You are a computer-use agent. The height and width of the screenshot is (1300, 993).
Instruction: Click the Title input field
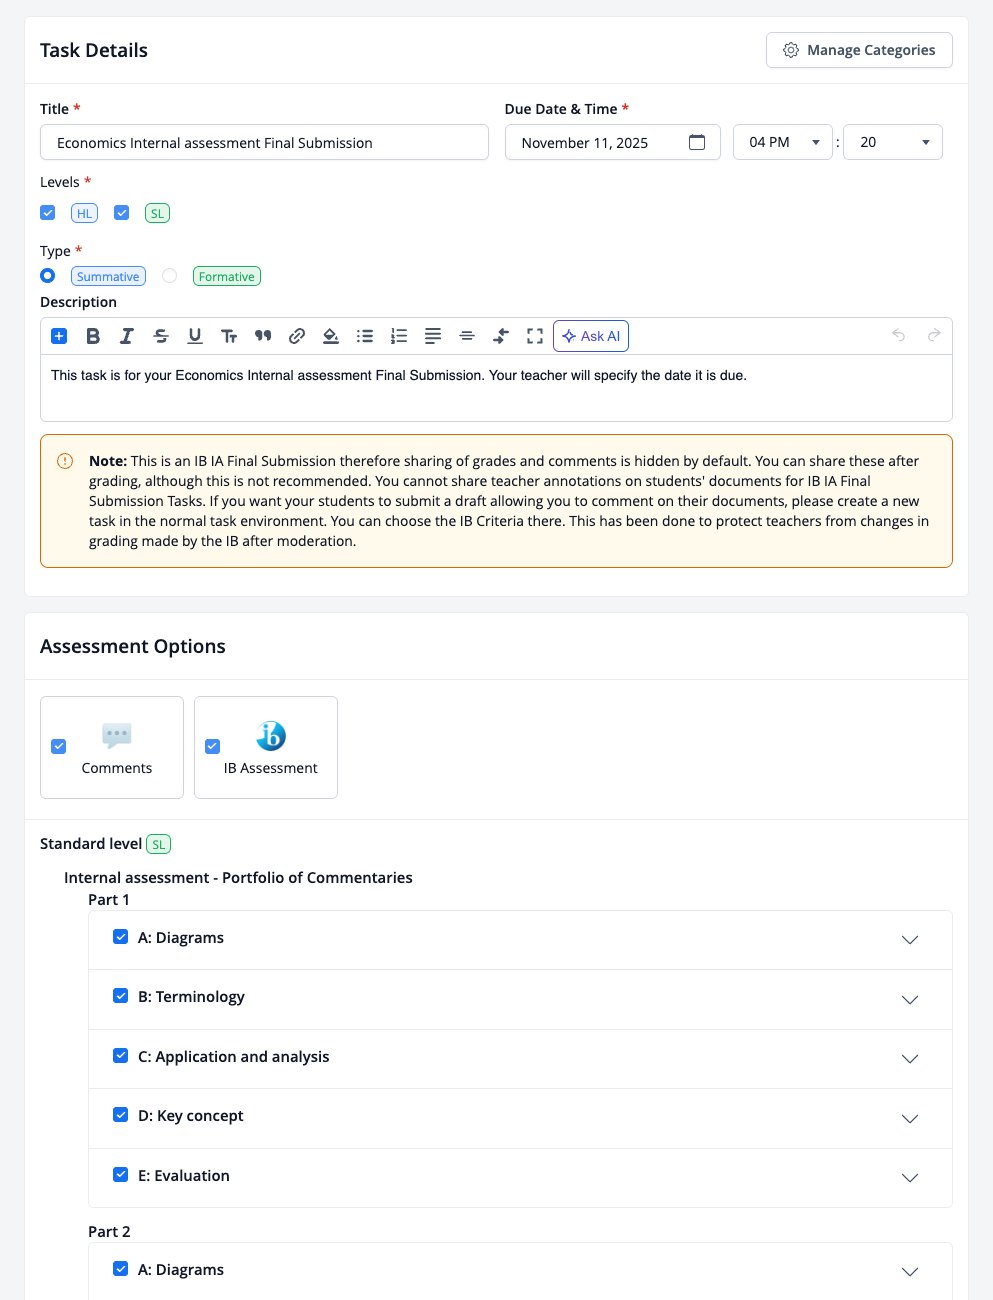click(264, 142)
